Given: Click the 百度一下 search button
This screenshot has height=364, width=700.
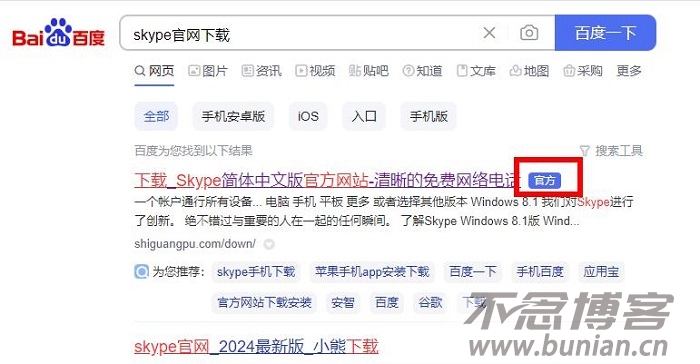Looking at the screenshot, I should [x=605, y=33].
